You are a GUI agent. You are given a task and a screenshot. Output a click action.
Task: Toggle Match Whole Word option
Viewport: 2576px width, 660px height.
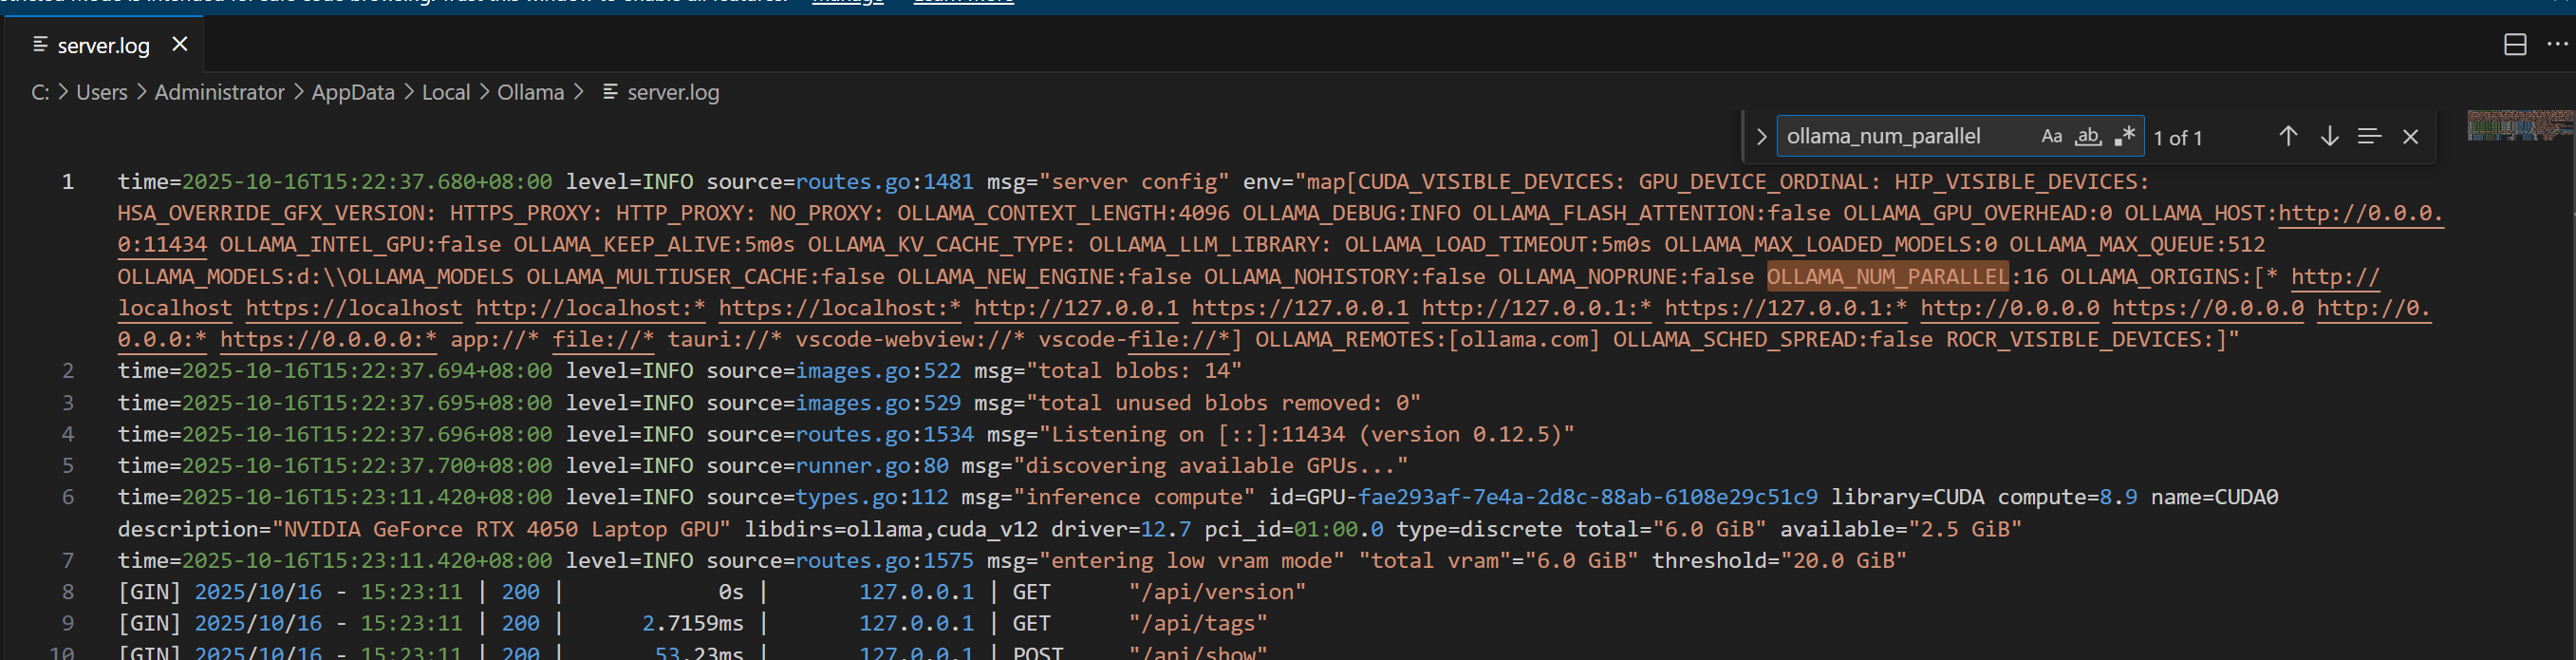(x=2088, y=136)
